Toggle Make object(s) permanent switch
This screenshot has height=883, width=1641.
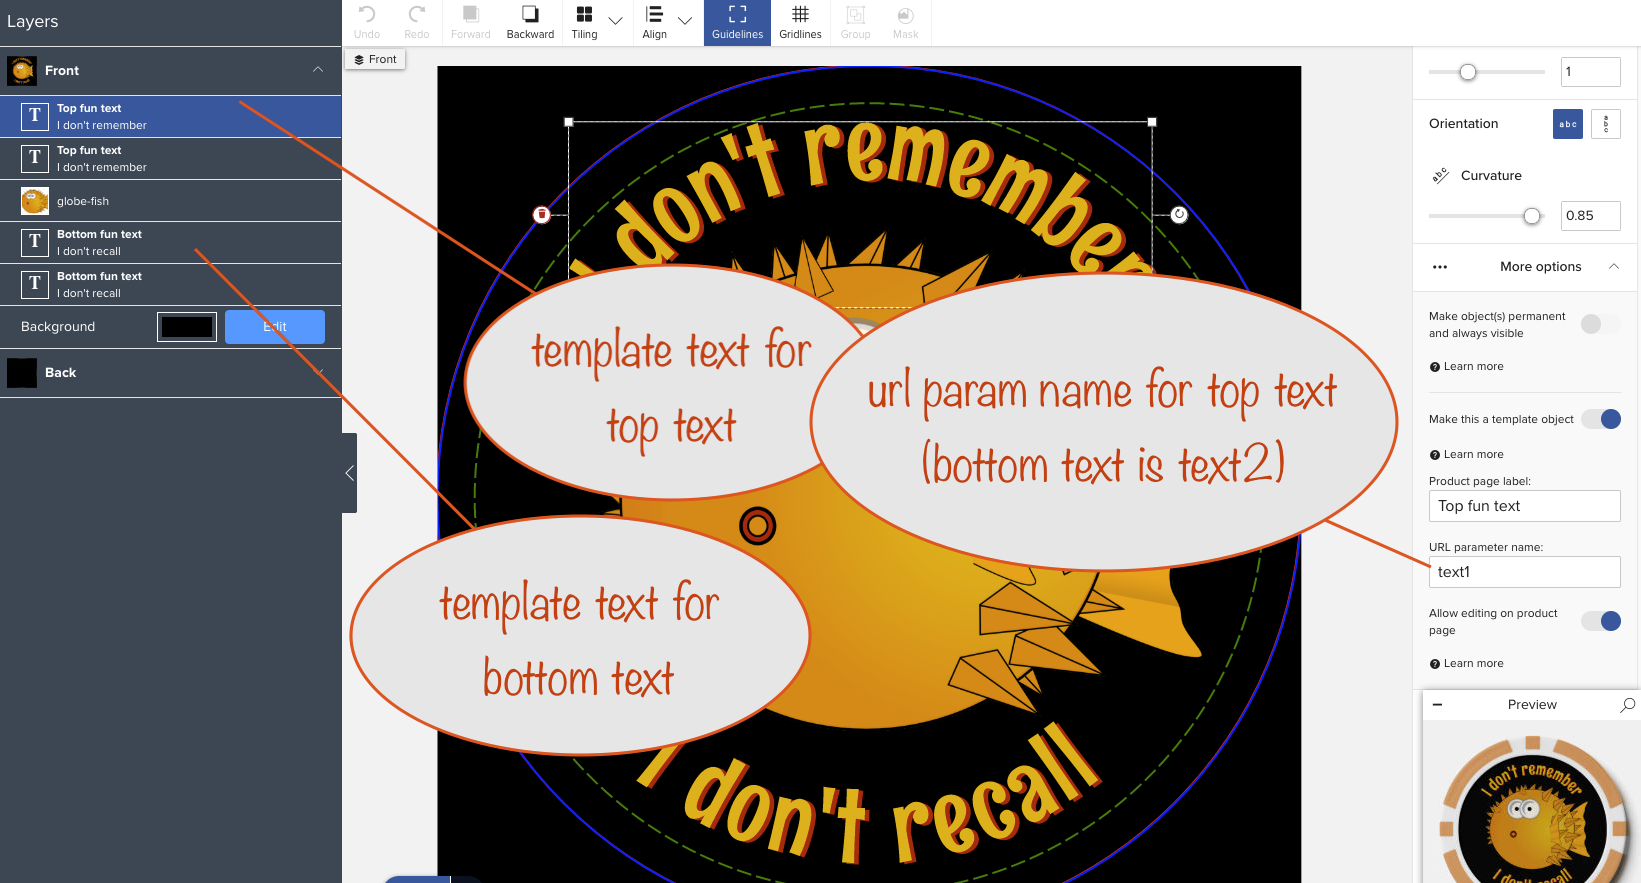[x=1600, y=324]
